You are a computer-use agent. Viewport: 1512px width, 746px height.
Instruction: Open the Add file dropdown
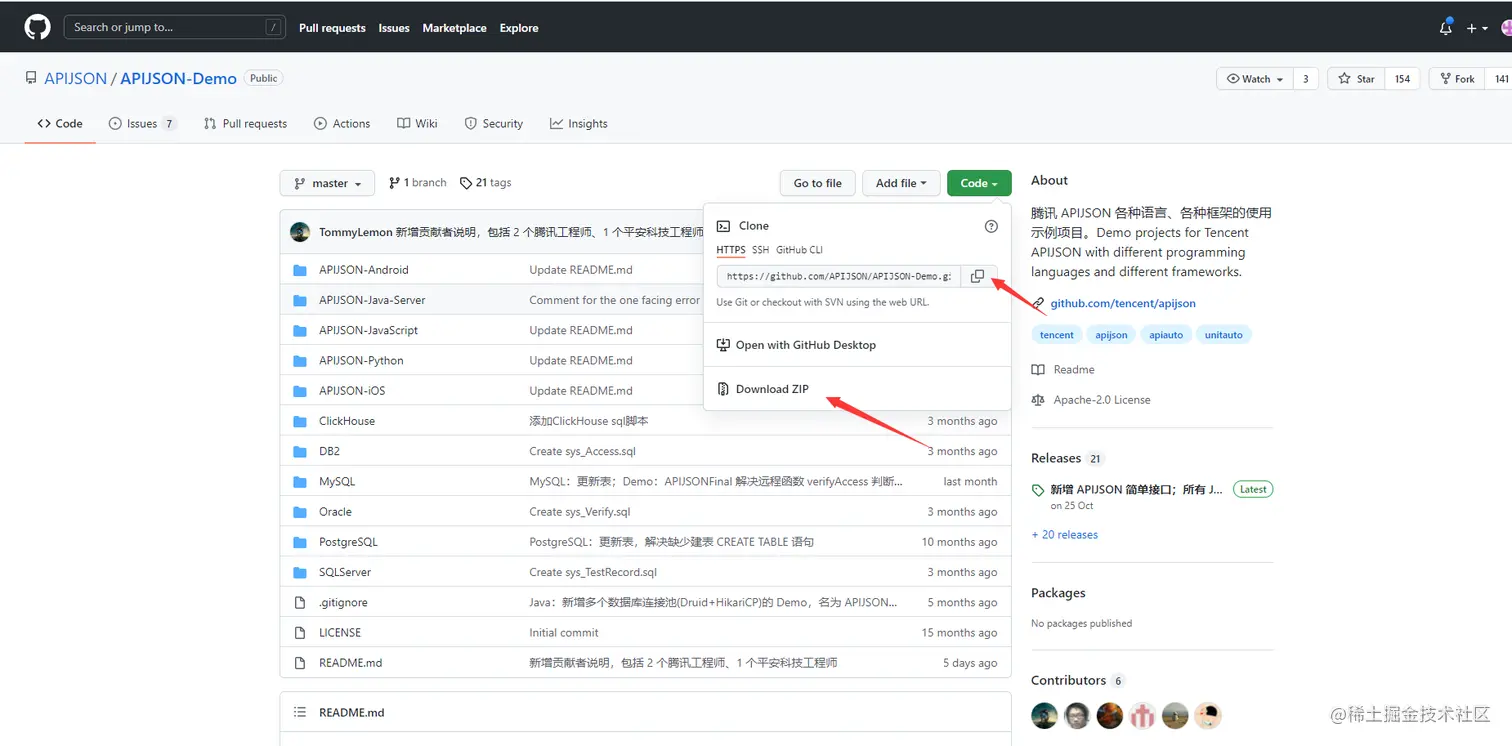(x=901, y=183)
